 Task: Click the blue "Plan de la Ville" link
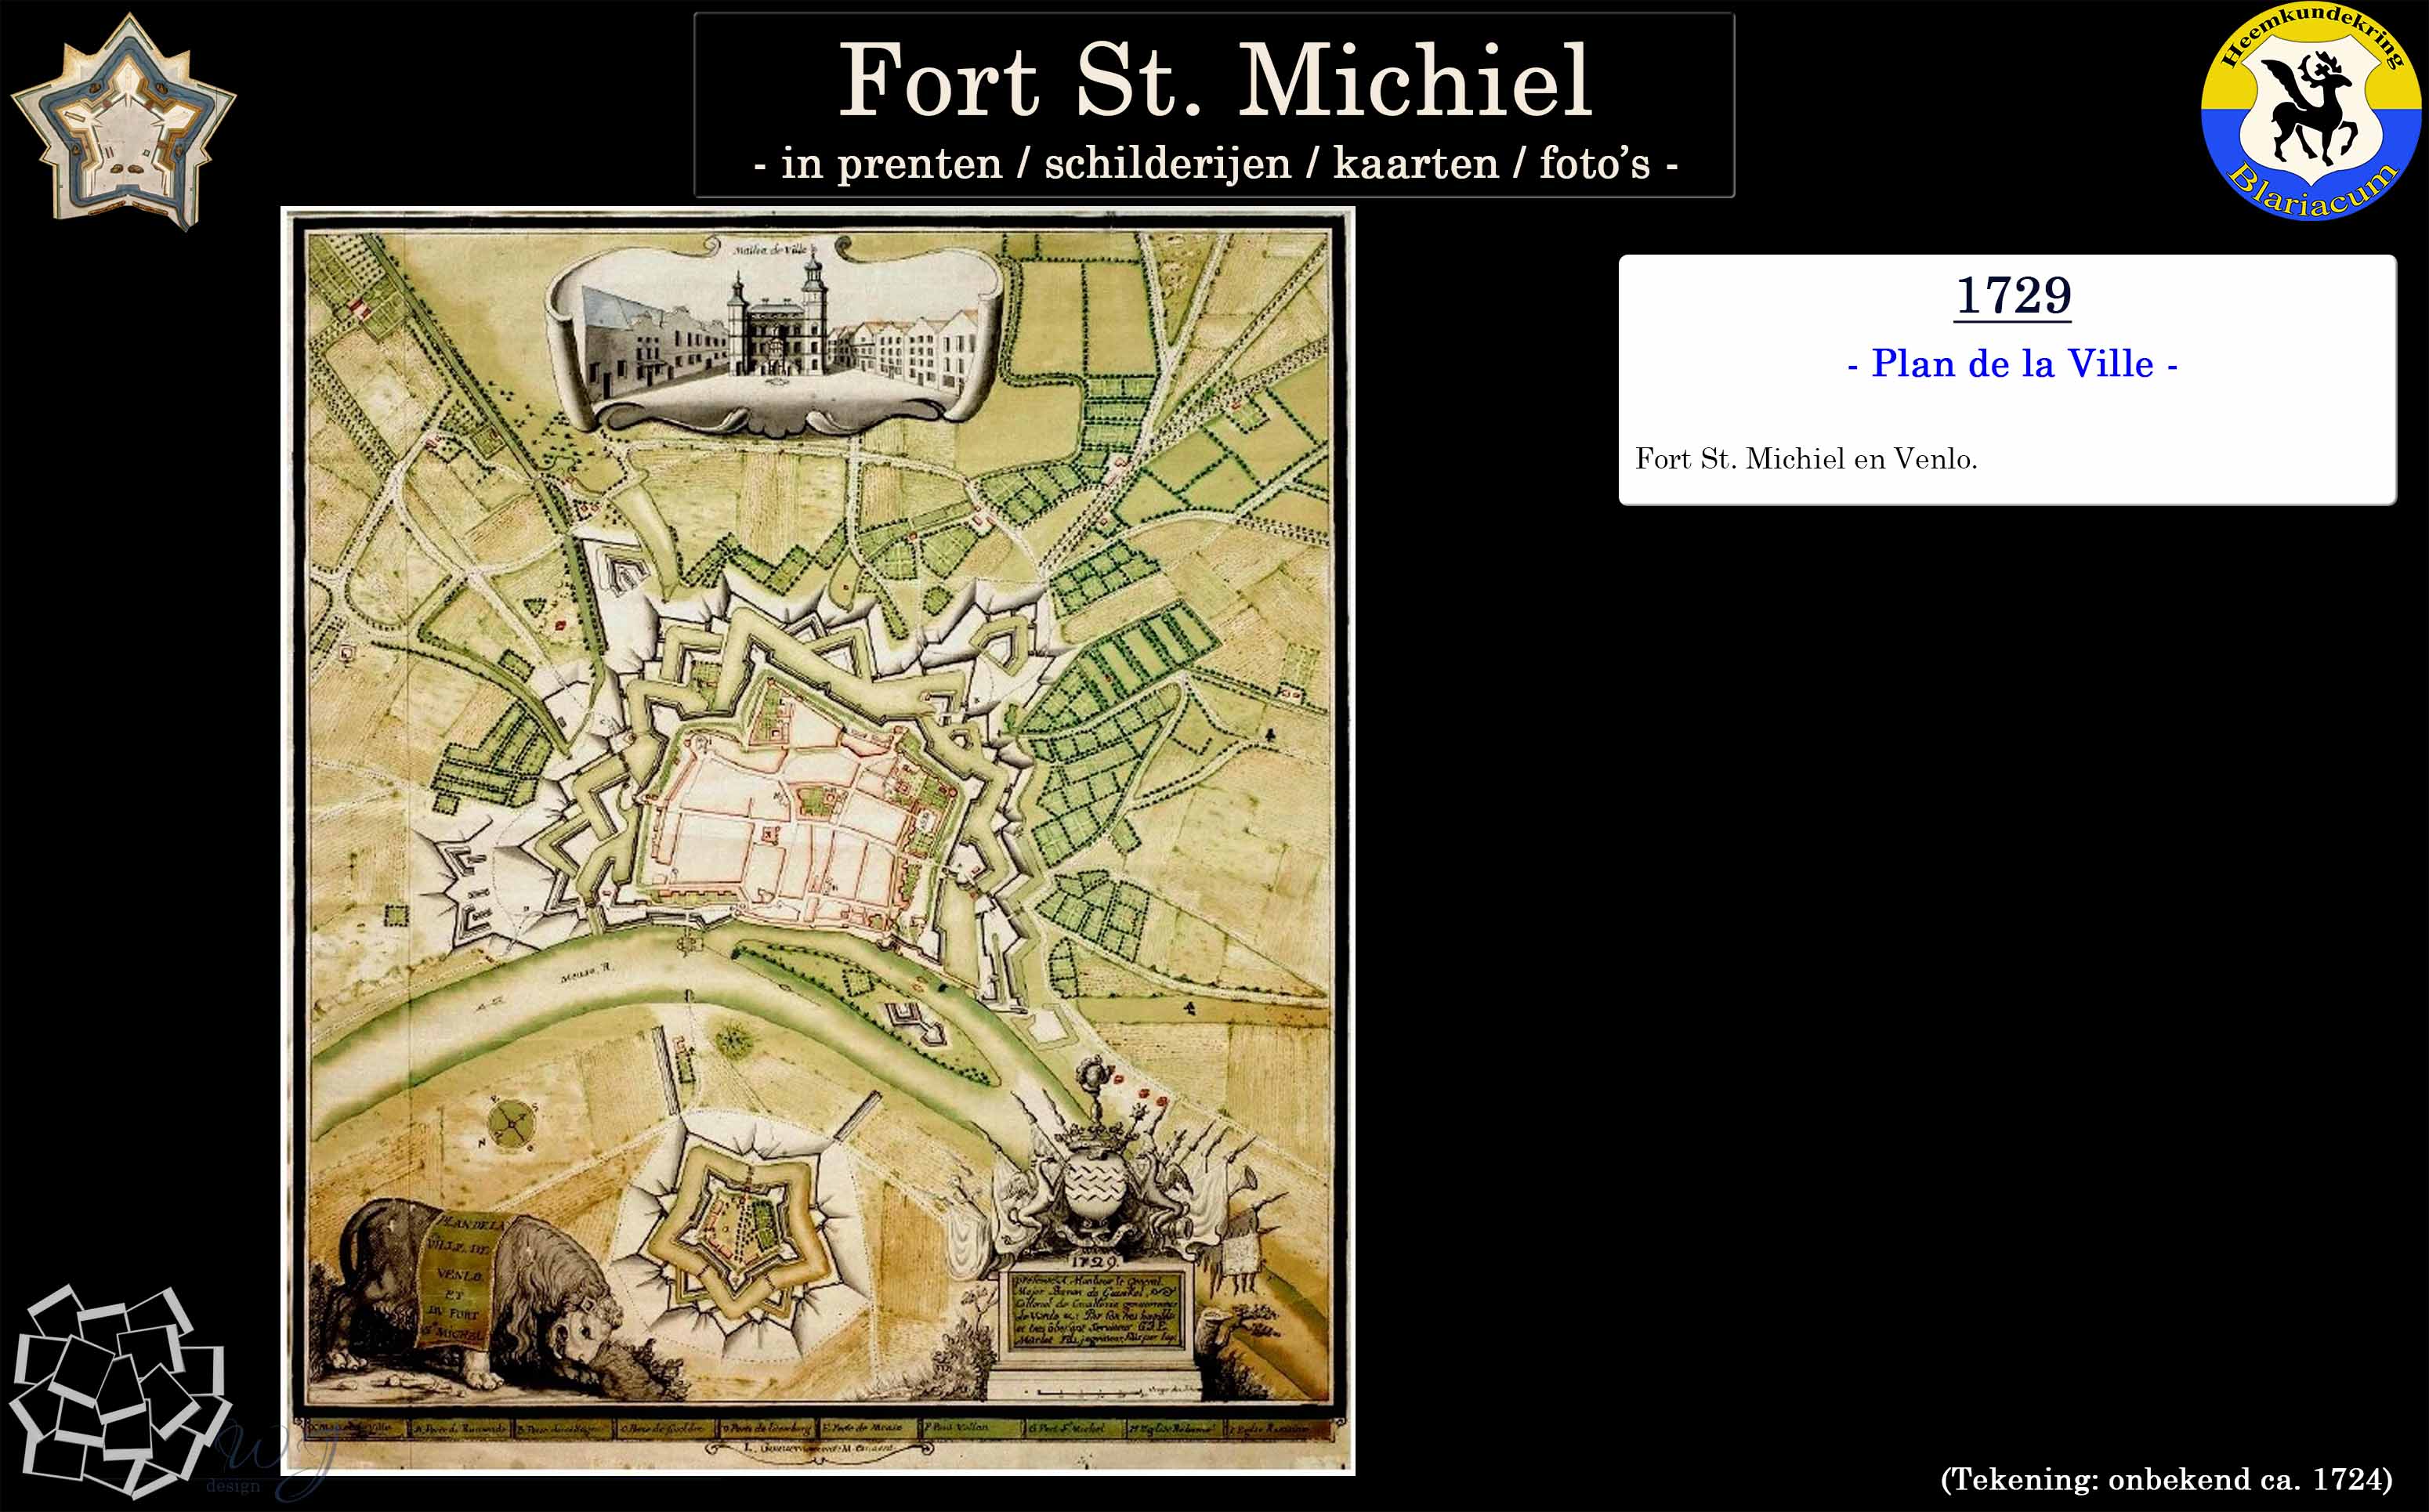coord(2011,363)
